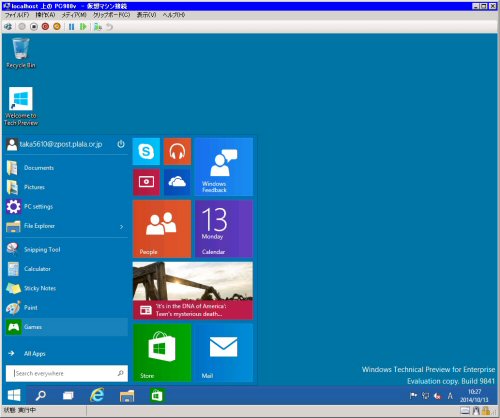Open the News tile with DNA of America headline
This screenshot has height=418, width=500.
(x=193, y=291)
